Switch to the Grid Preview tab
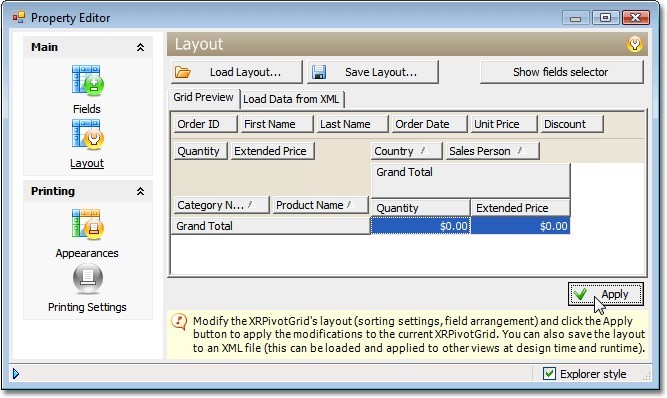667x398 pixels. coord(203,97)
